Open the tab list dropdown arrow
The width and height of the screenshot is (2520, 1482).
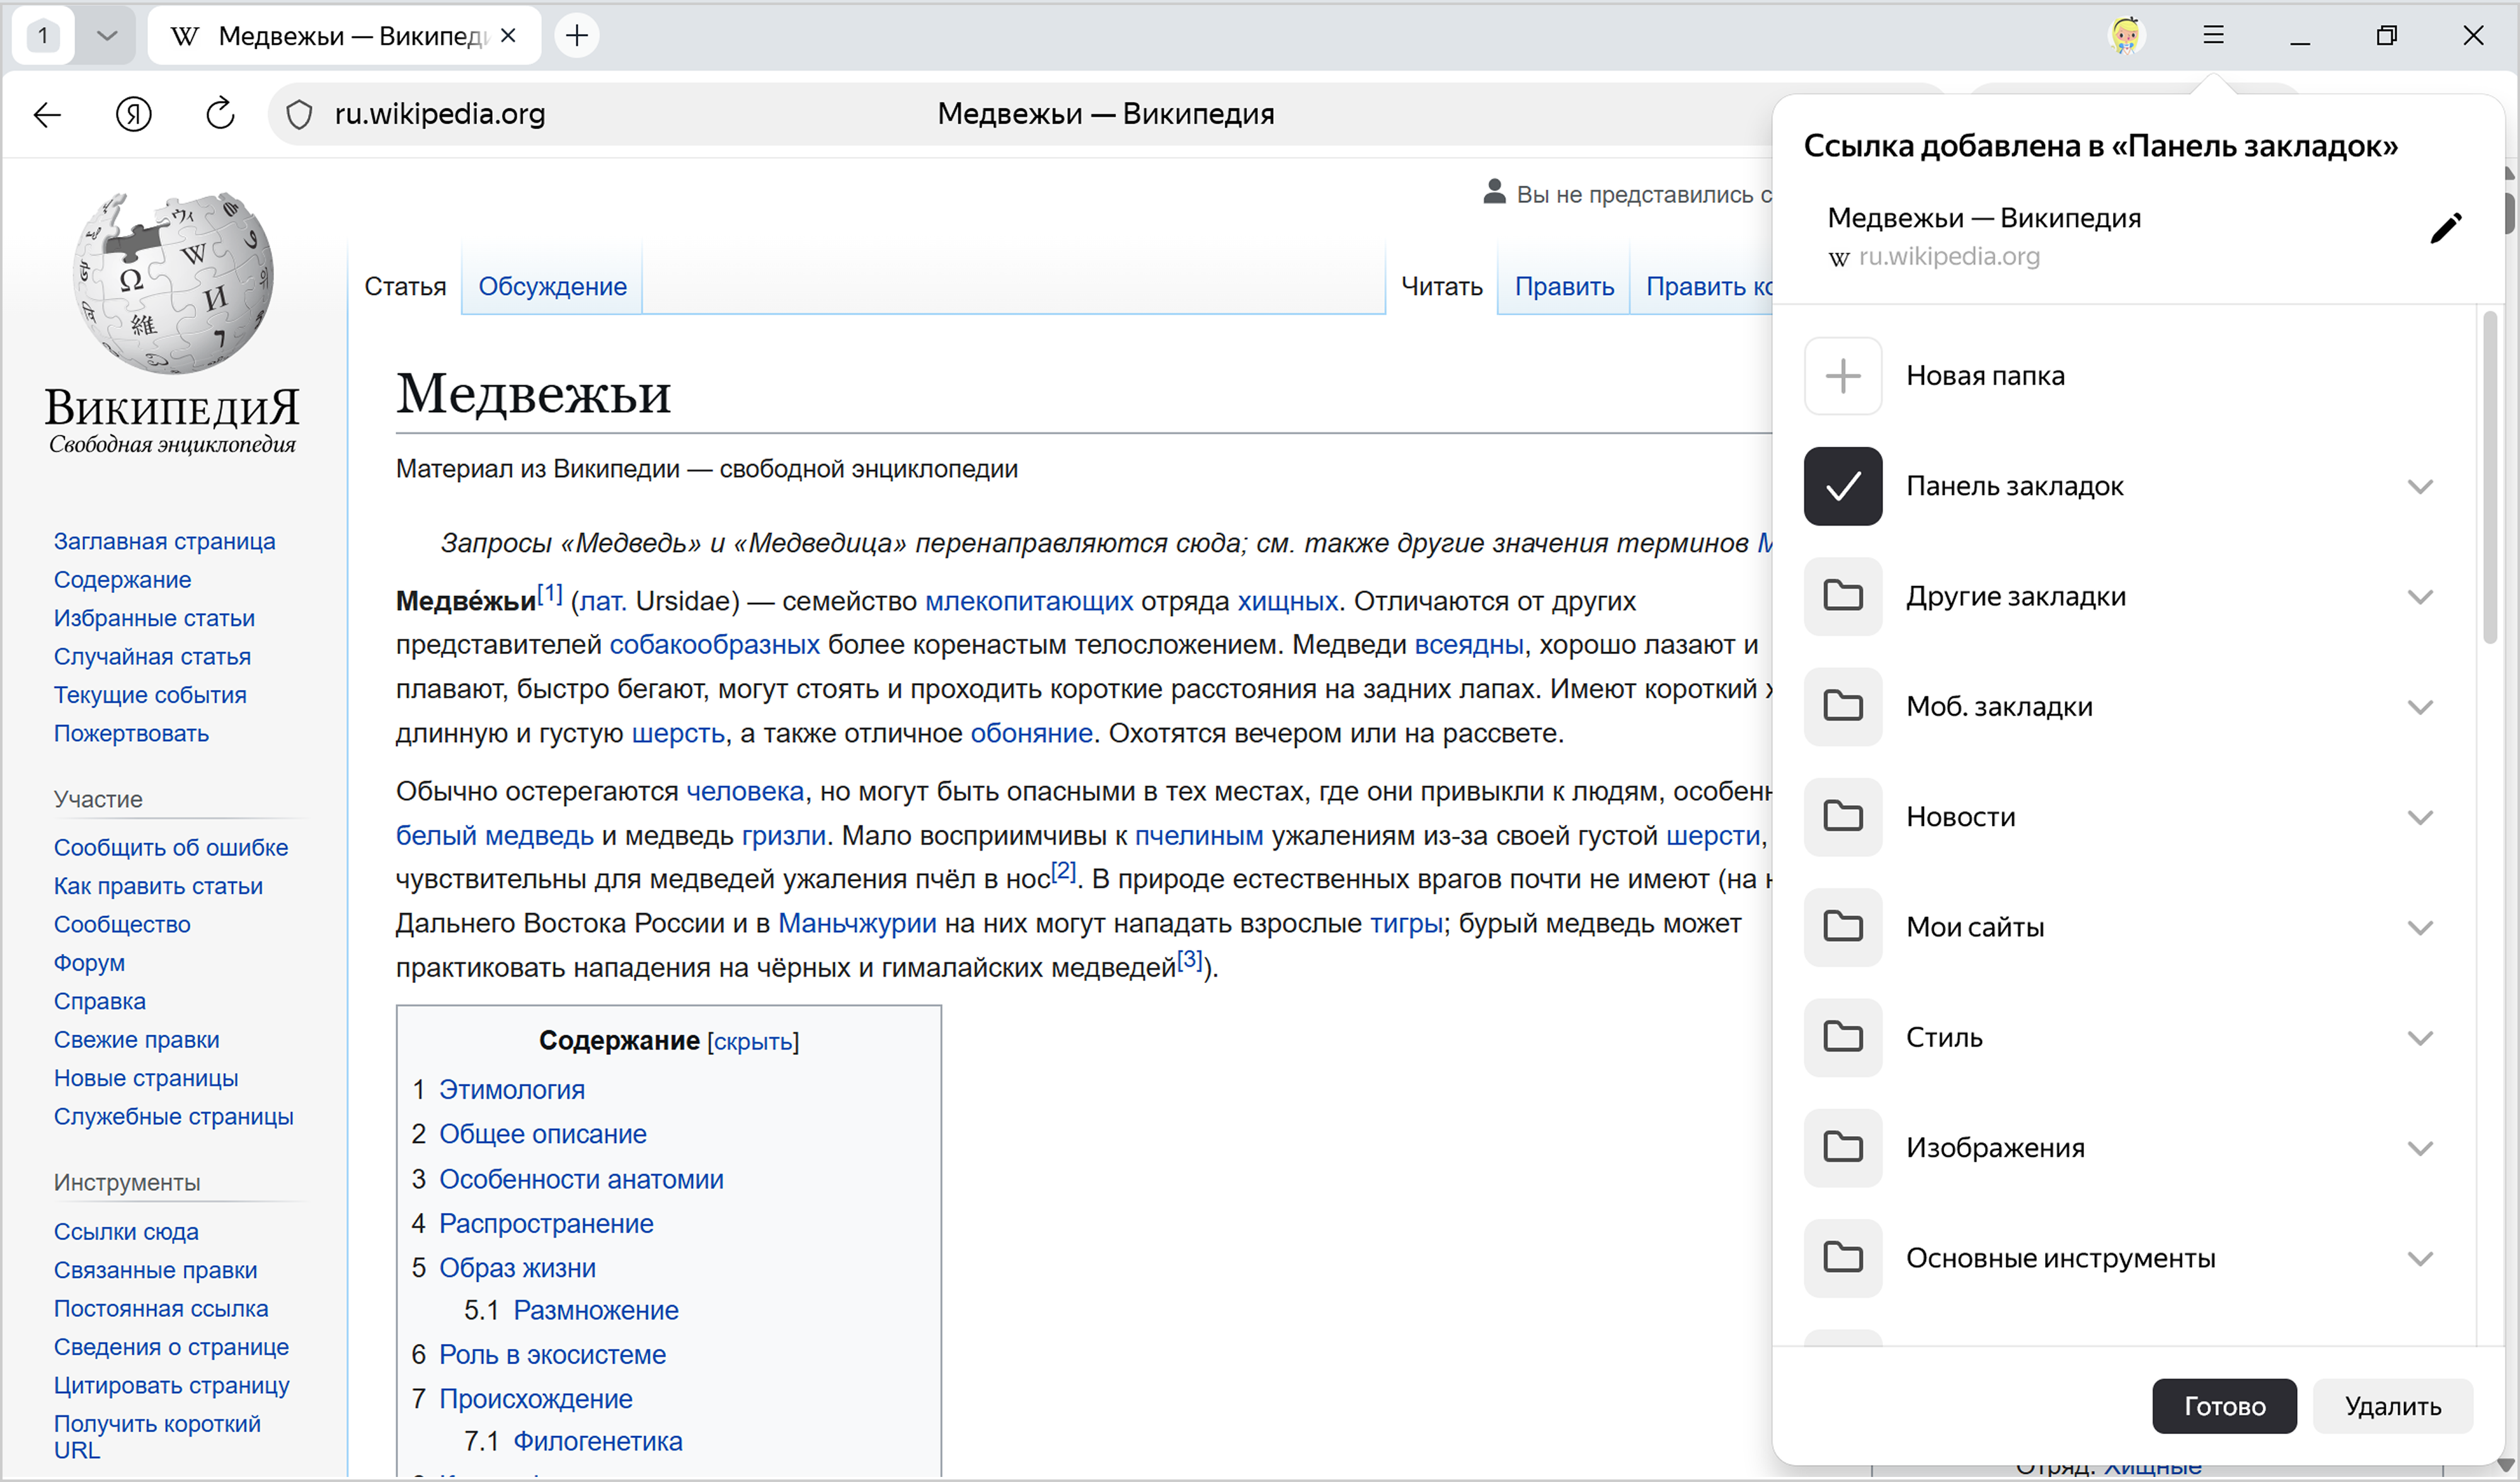tap(107, 36)
